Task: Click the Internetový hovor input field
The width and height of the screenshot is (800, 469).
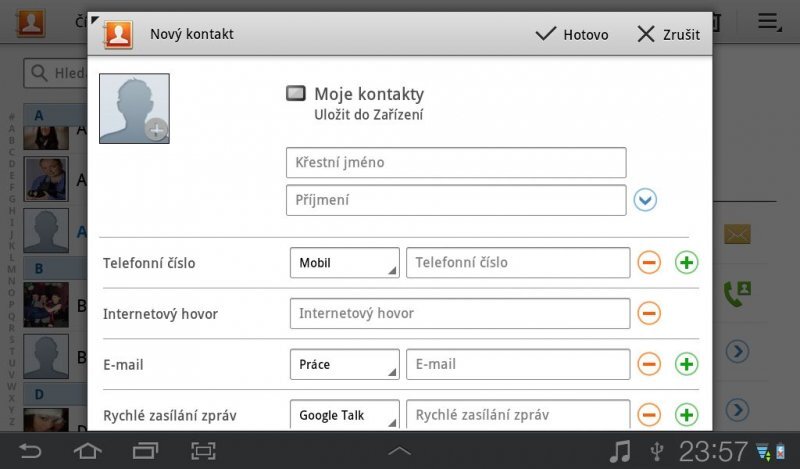Action: (x=460, y=313)
